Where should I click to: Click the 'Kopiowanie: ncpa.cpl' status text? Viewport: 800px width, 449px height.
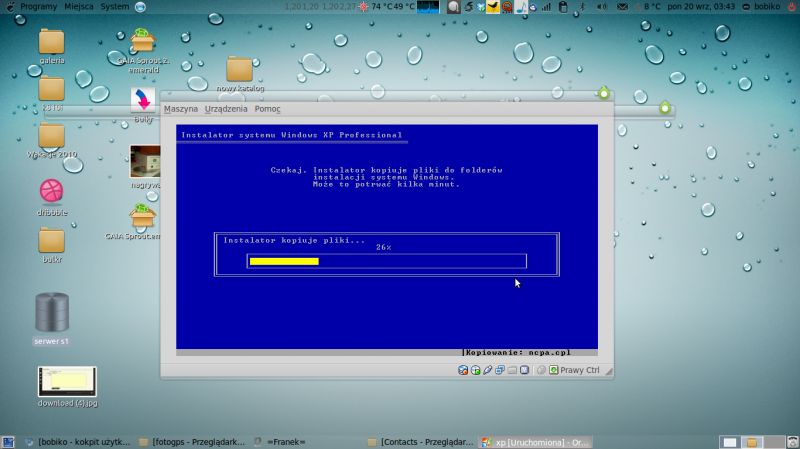tap(518, 353)
